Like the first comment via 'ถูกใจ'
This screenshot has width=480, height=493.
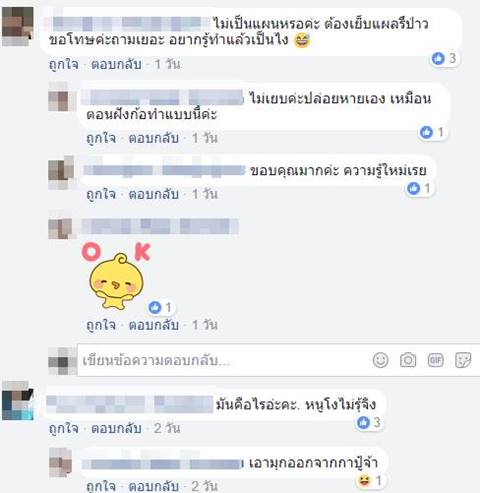(x=64, y=64)
